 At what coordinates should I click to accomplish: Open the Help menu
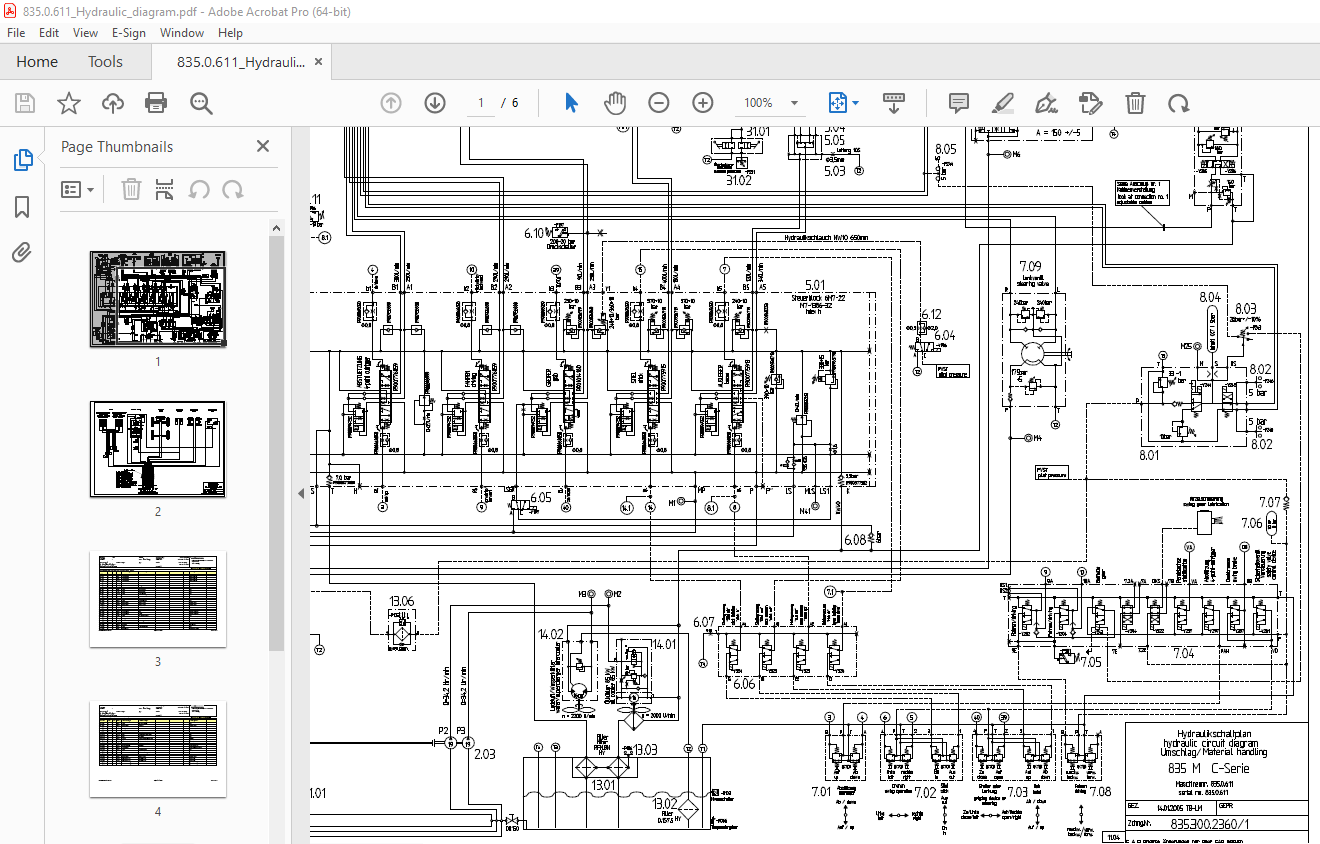pos(230,32)
